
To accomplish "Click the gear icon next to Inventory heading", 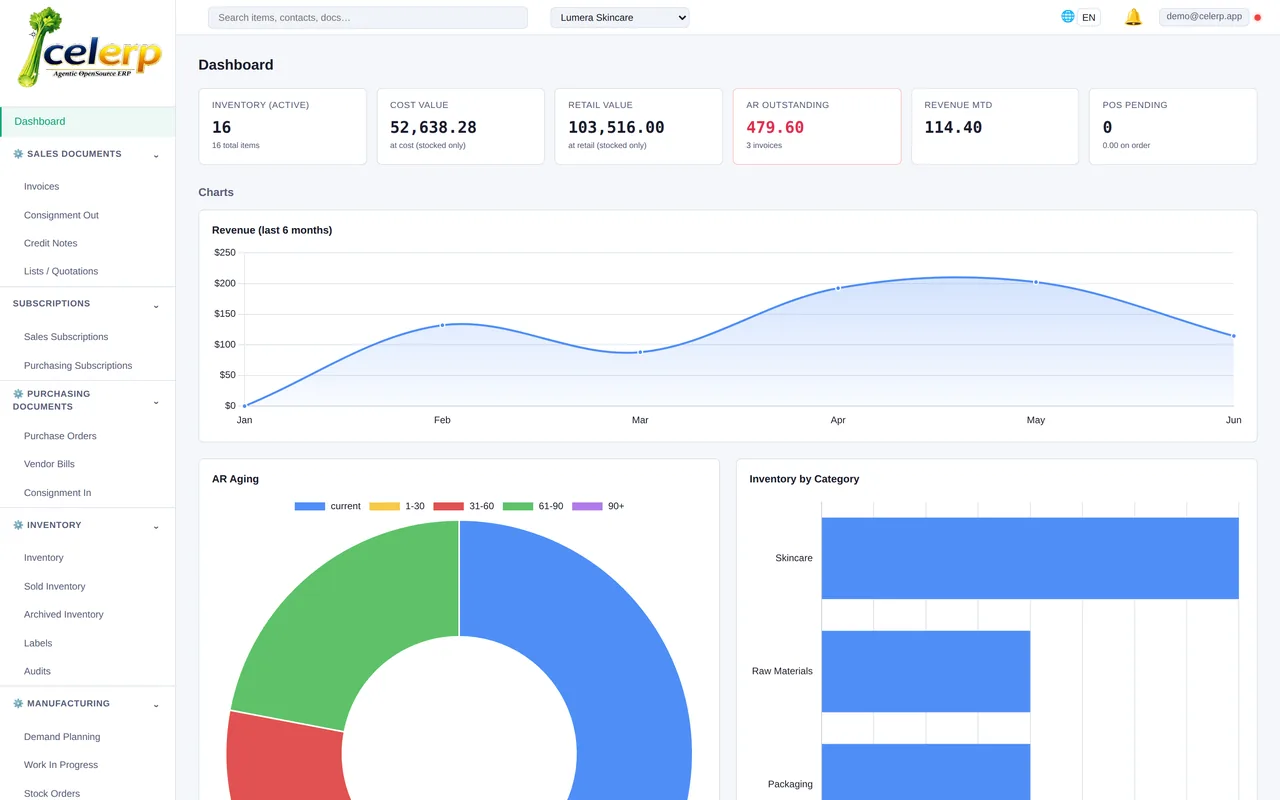I will tap(18, 525).
